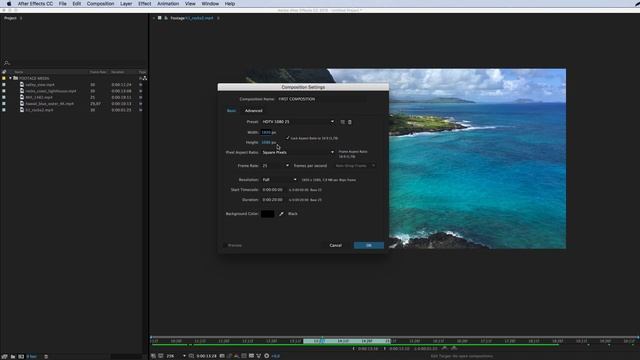Viewport: 640px width, 360px height.
Task: Click the label tag column header icon
Action: pyautogui.click(x=4, y=72)
